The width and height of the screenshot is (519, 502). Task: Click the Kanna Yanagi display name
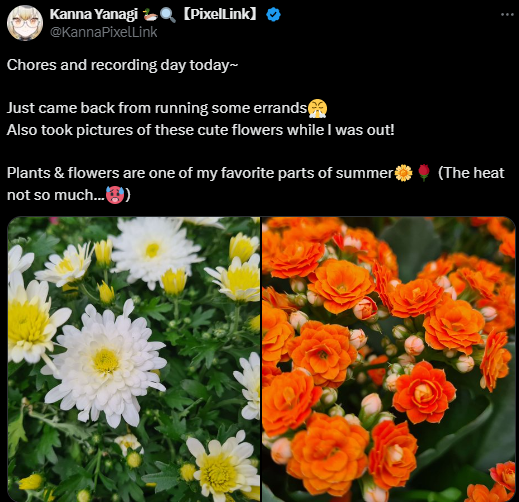pos(94,14)
